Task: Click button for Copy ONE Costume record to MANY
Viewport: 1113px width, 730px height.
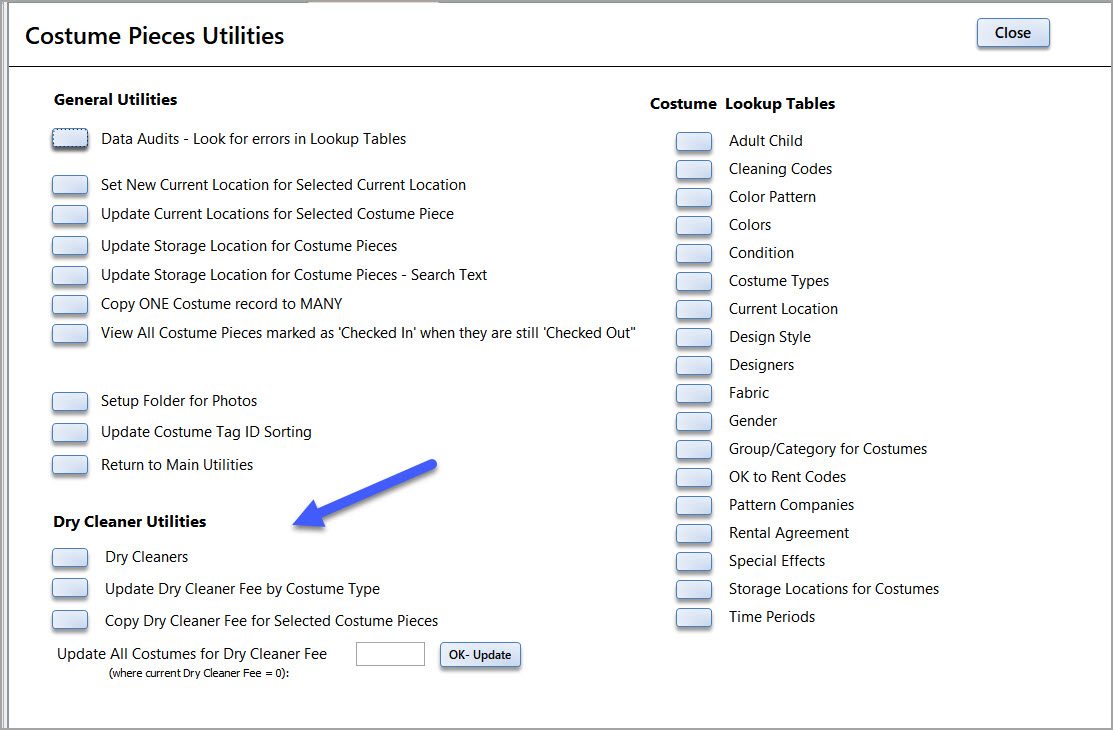Action: [70, 304]
